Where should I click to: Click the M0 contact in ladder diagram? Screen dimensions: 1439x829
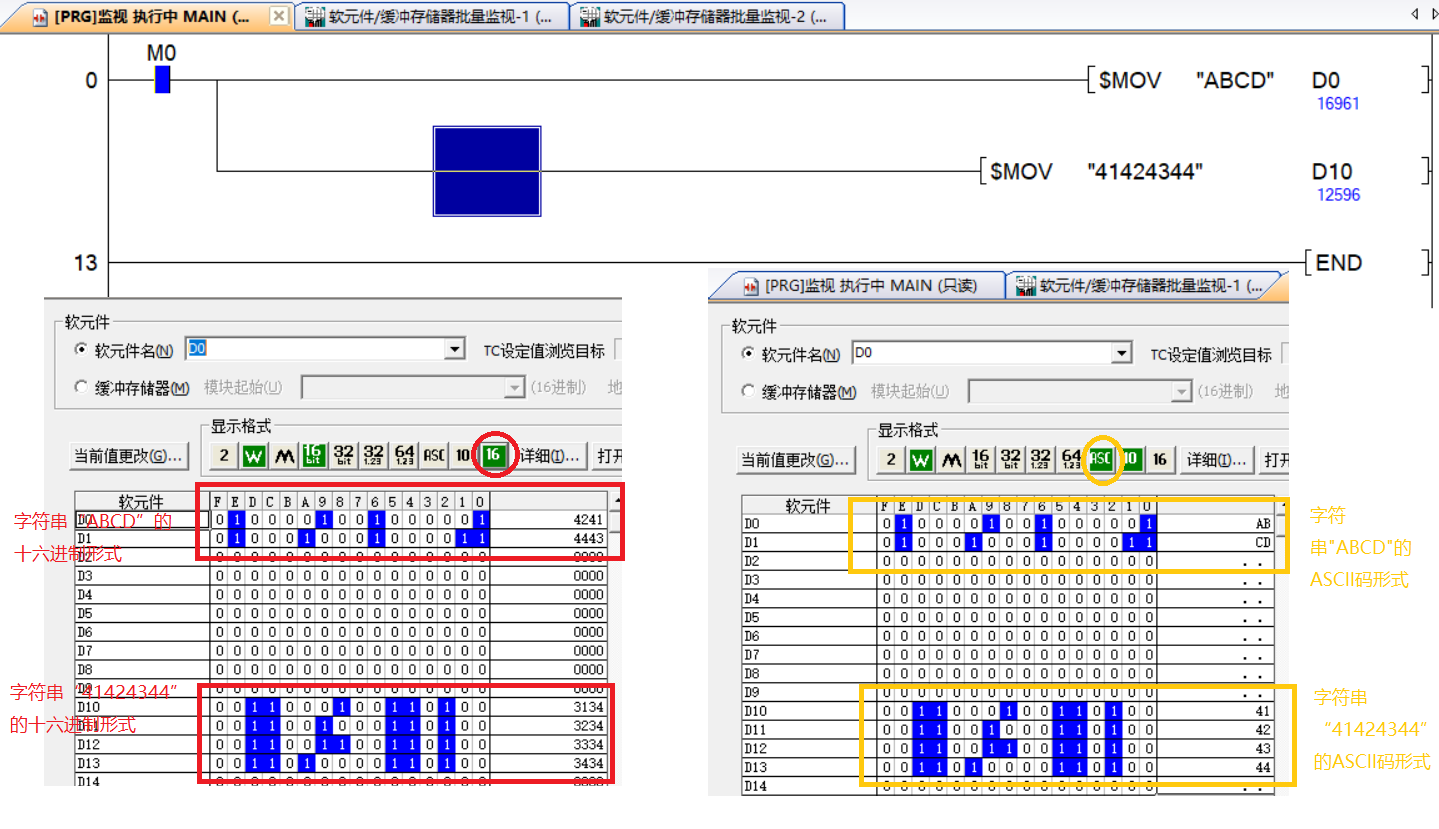pos(162,80)
